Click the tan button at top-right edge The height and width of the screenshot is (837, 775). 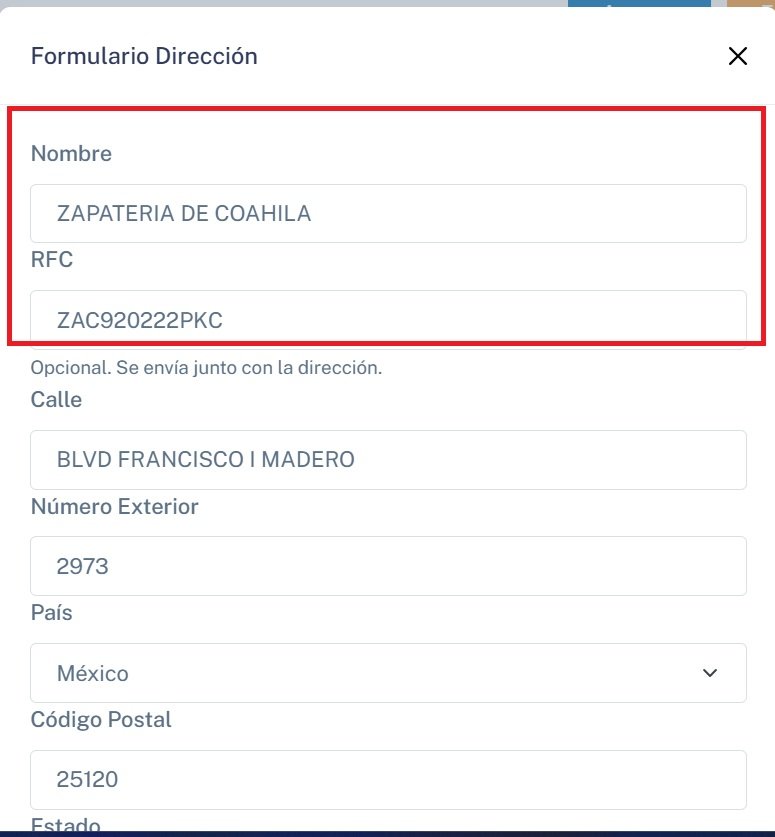tap(750, 4)
